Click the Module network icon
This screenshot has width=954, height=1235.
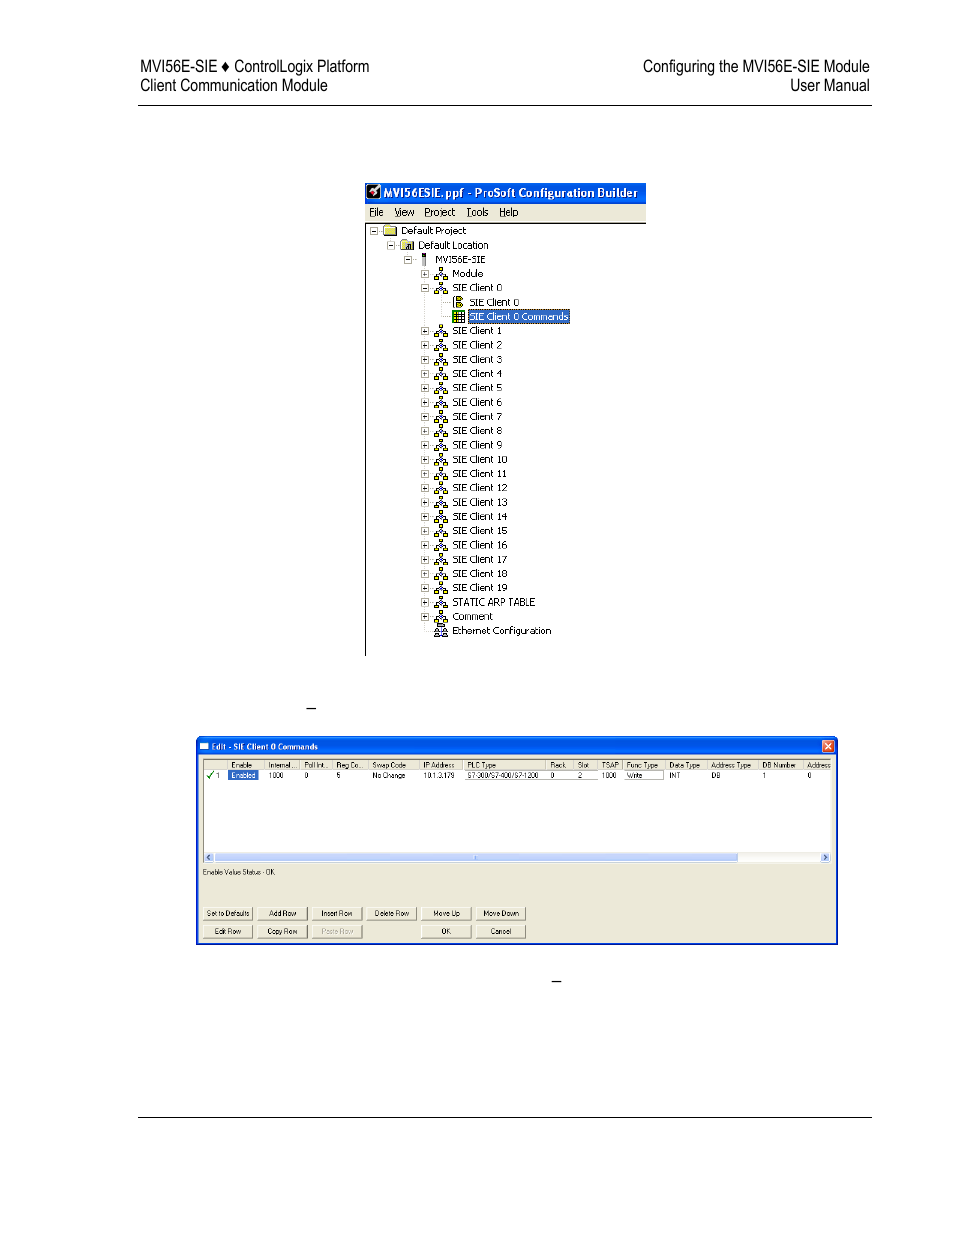point(441,274)
